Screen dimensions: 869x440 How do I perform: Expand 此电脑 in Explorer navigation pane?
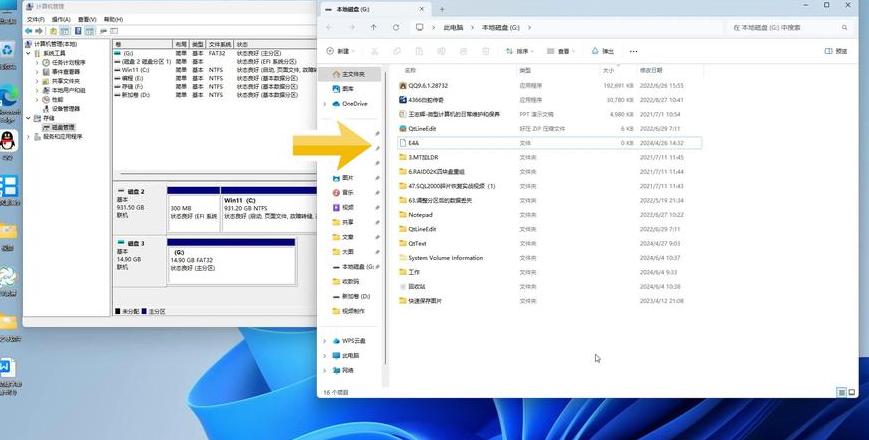[325, 355]
